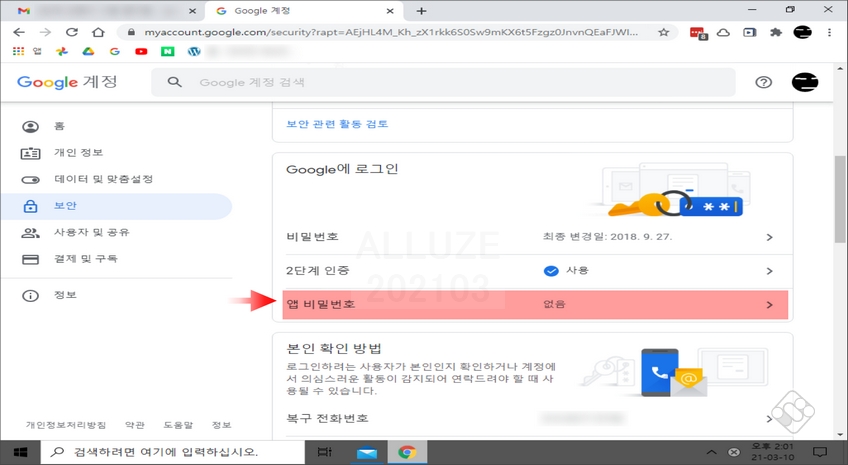Go forward with browser forward arrow
This screenshot has height=465, width=848.
(x=45, y=32)
